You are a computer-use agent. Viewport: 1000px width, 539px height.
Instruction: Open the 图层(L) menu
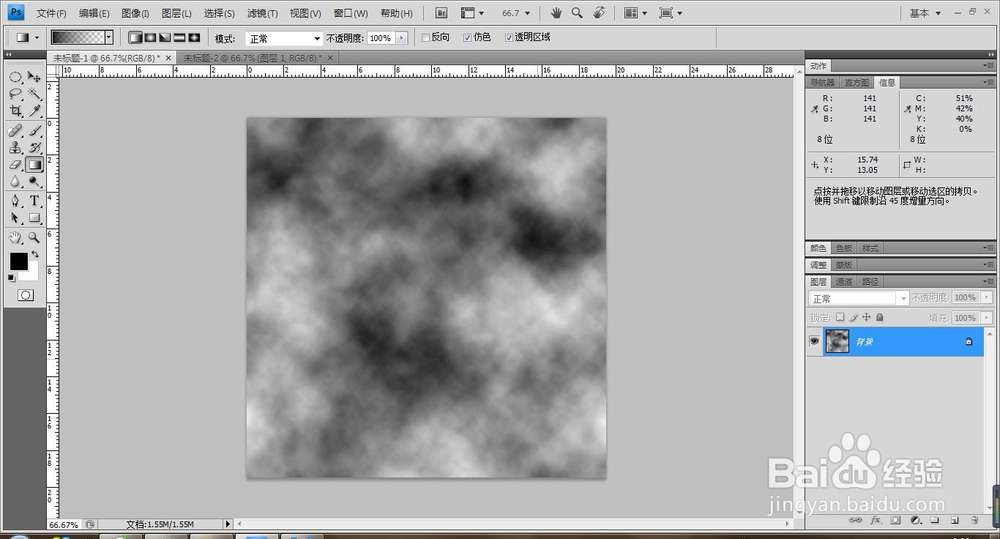click(x=177, y=13)
